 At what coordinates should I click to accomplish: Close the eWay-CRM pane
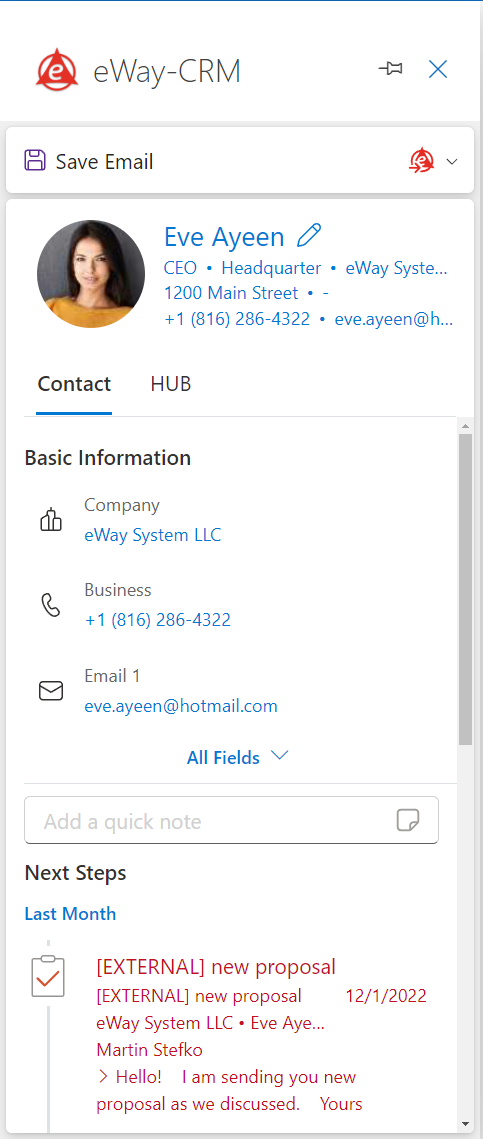pos(438,70)
